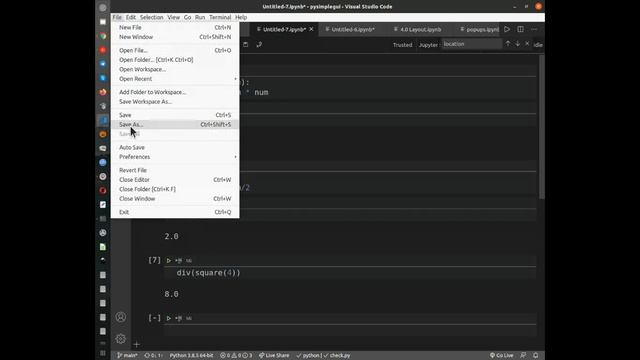Click Go Live in status bar

tap(501, 356)
